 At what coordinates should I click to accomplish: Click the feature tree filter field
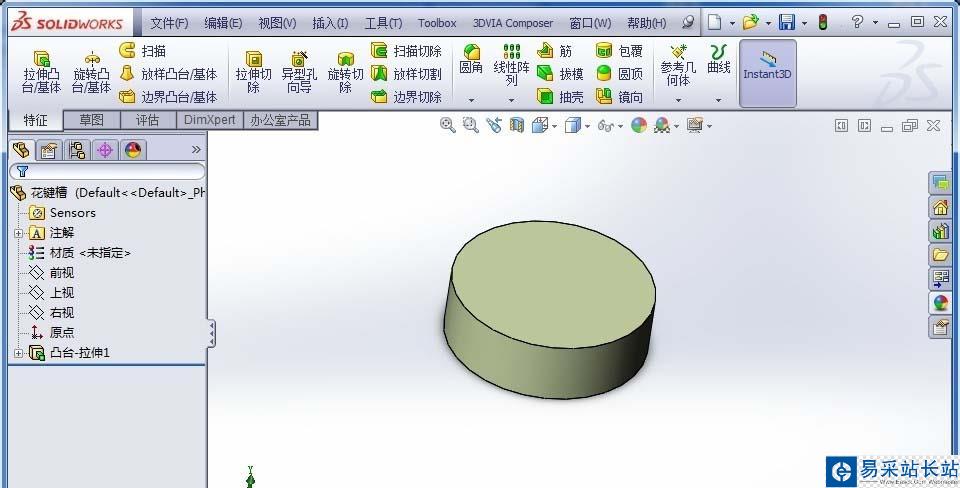107,171
